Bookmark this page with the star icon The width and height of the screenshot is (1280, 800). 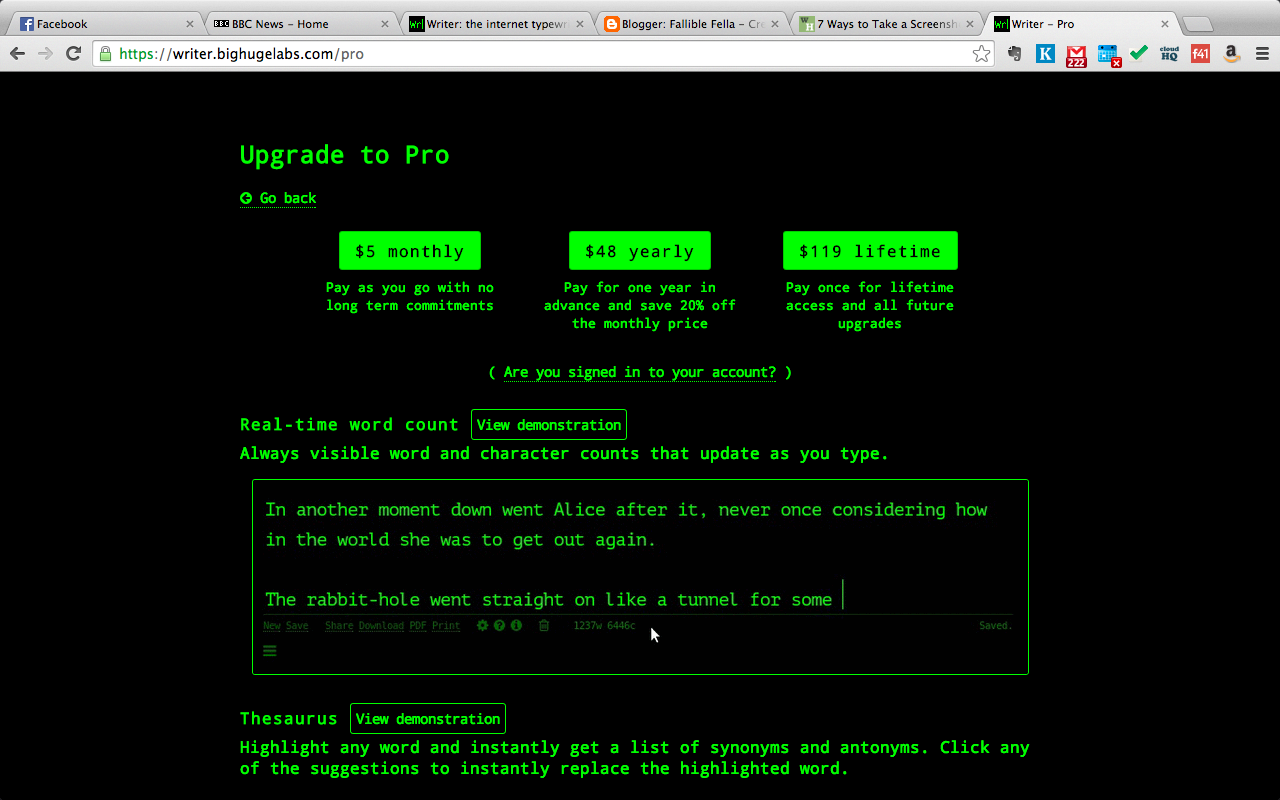pos(981,54)
